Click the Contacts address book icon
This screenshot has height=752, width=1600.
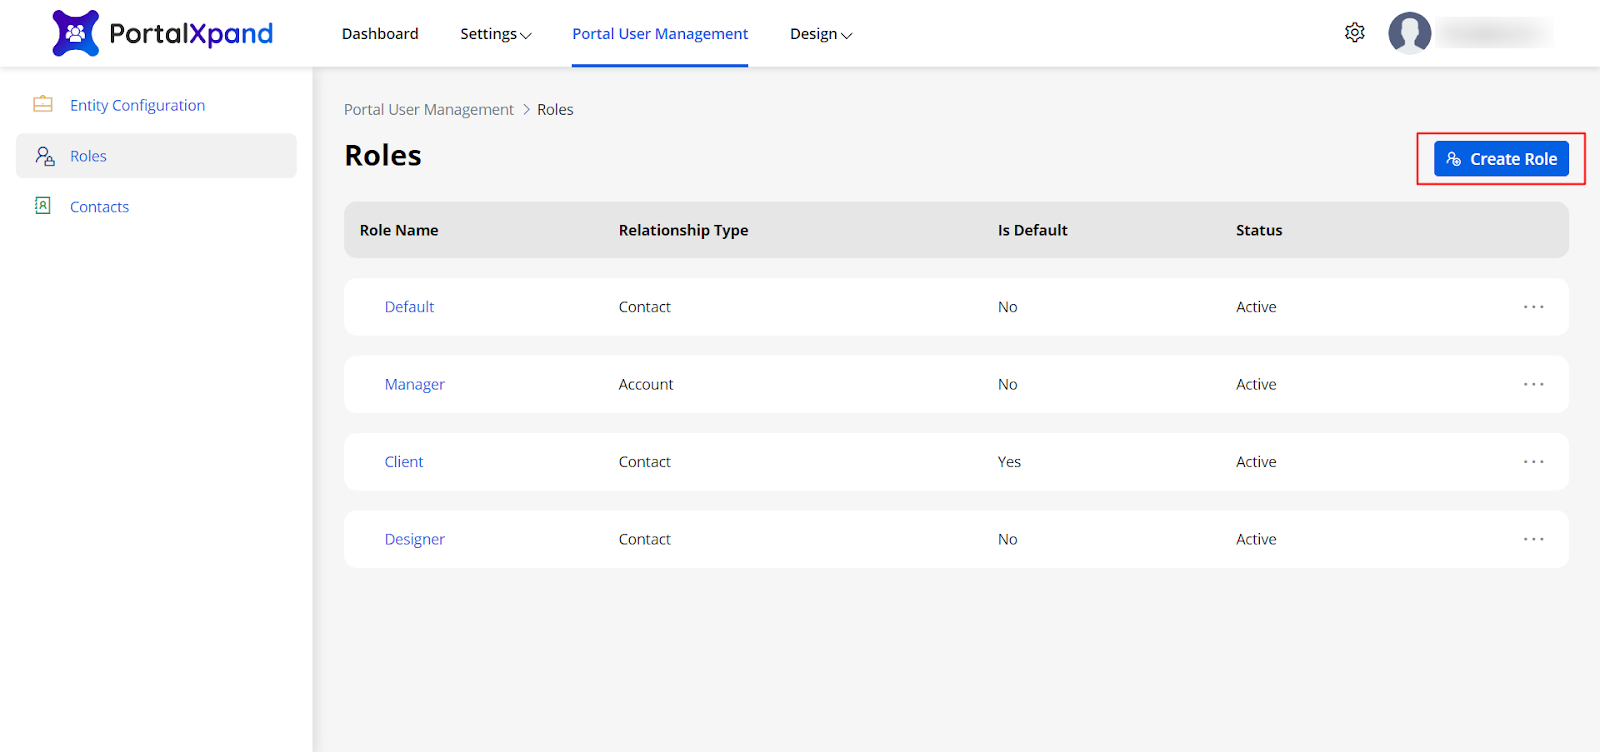43,206
